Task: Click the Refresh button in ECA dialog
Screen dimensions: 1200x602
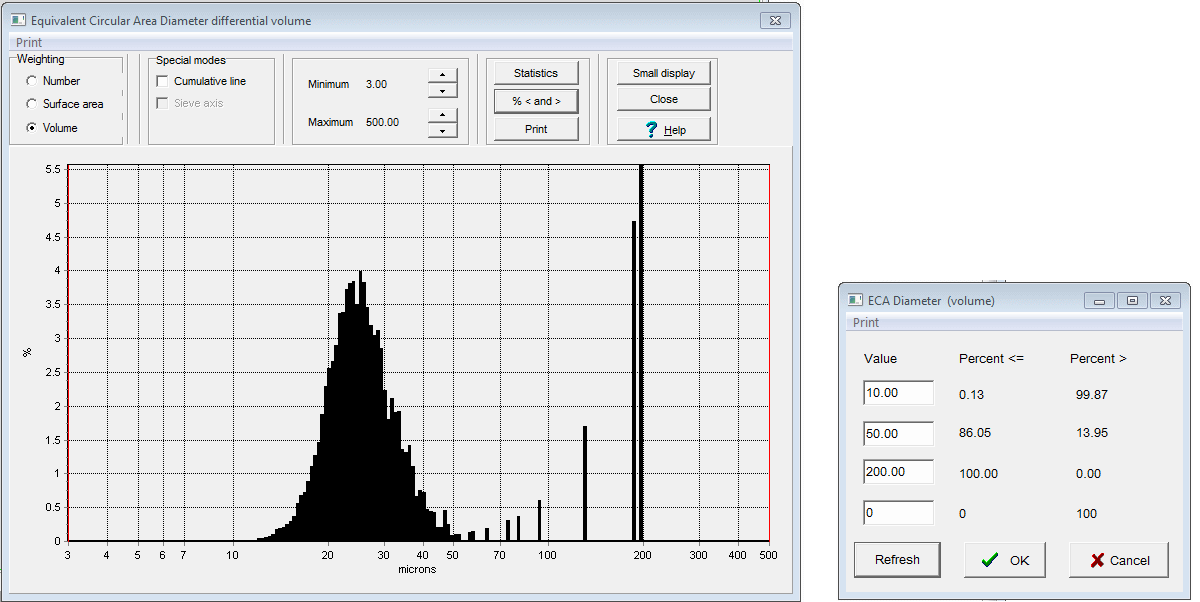Action: [x=897, y=560]
